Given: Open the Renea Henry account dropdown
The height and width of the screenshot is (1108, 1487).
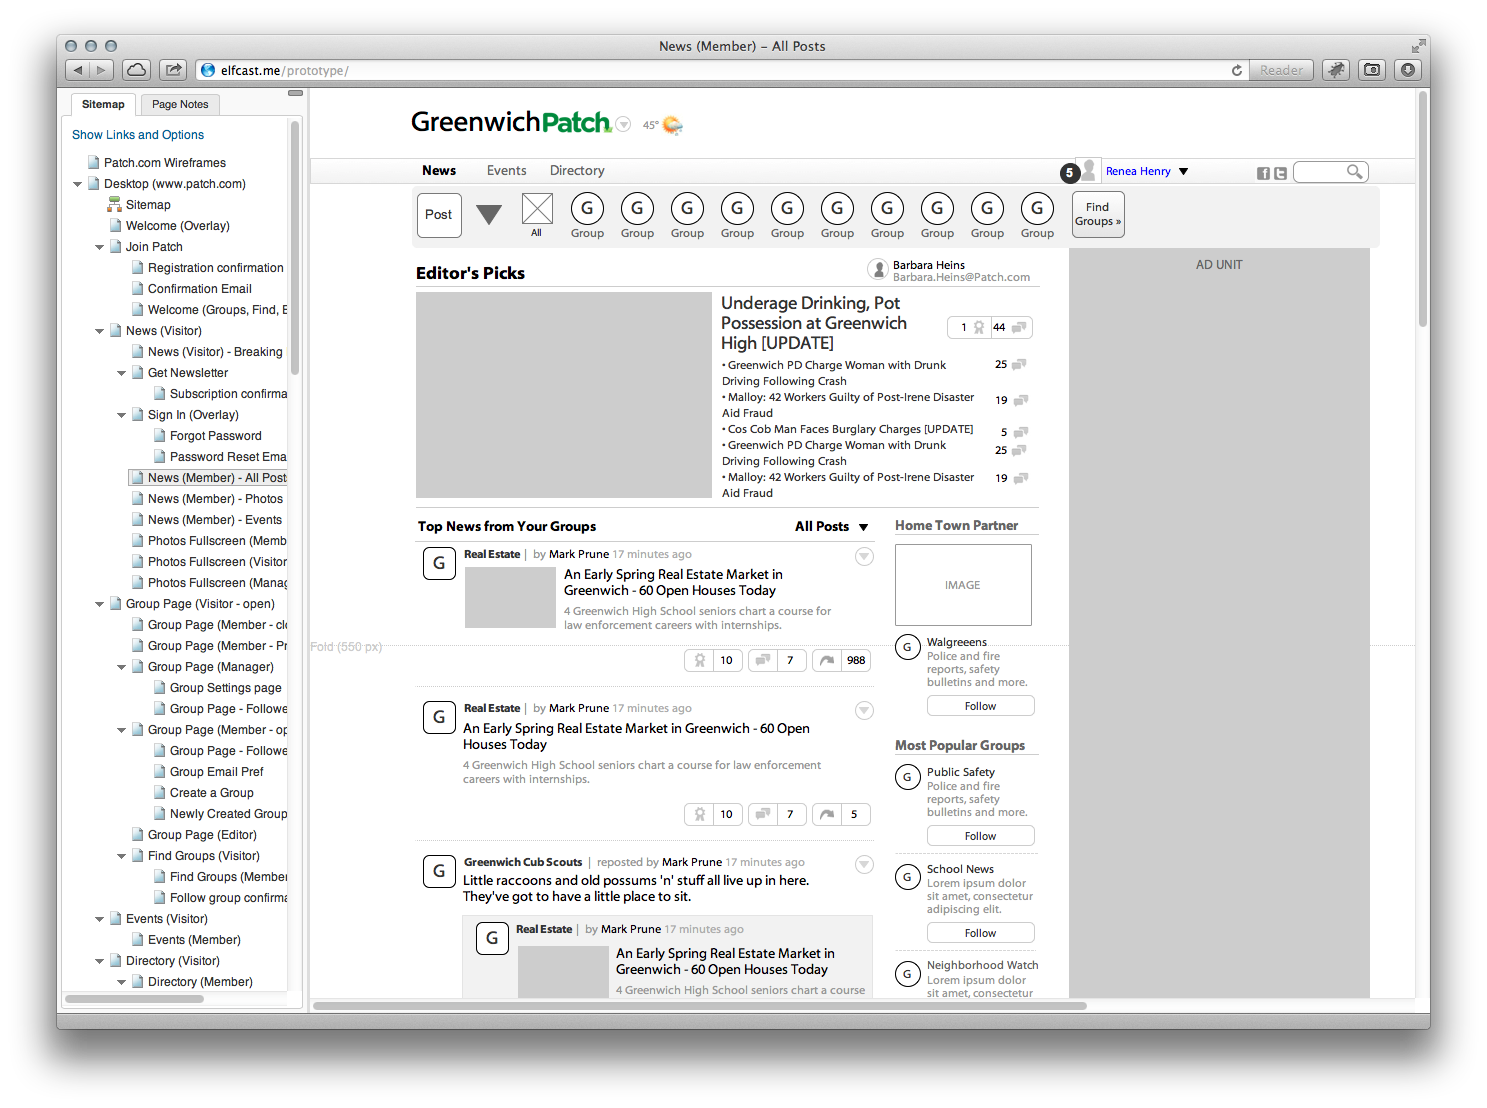Looking at the screenshot, I should (1146, 171).
